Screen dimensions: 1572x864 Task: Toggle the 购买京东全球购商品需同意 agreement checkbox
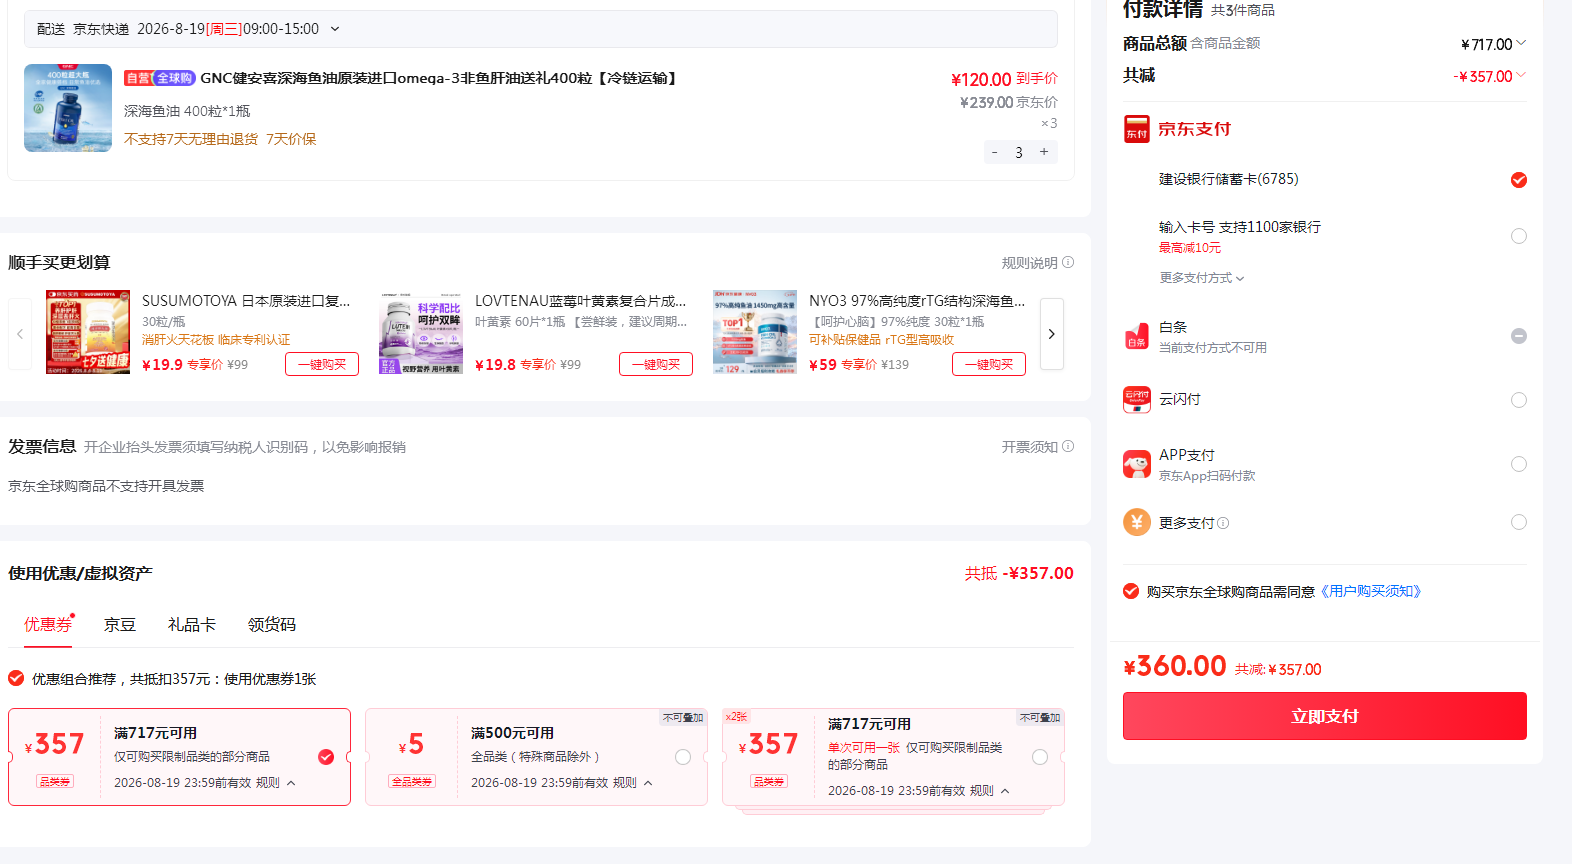click(1131, 591)
